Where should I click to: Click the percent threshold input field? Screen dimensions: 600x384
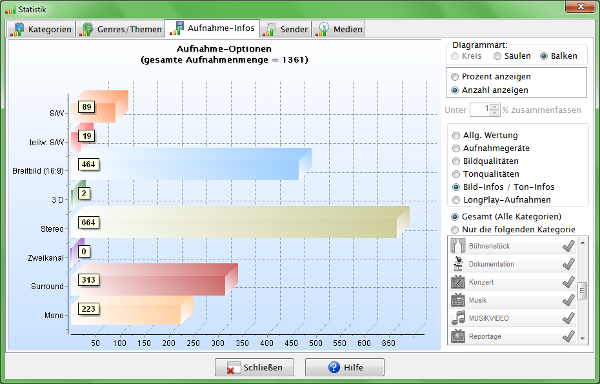coord(480,110)
